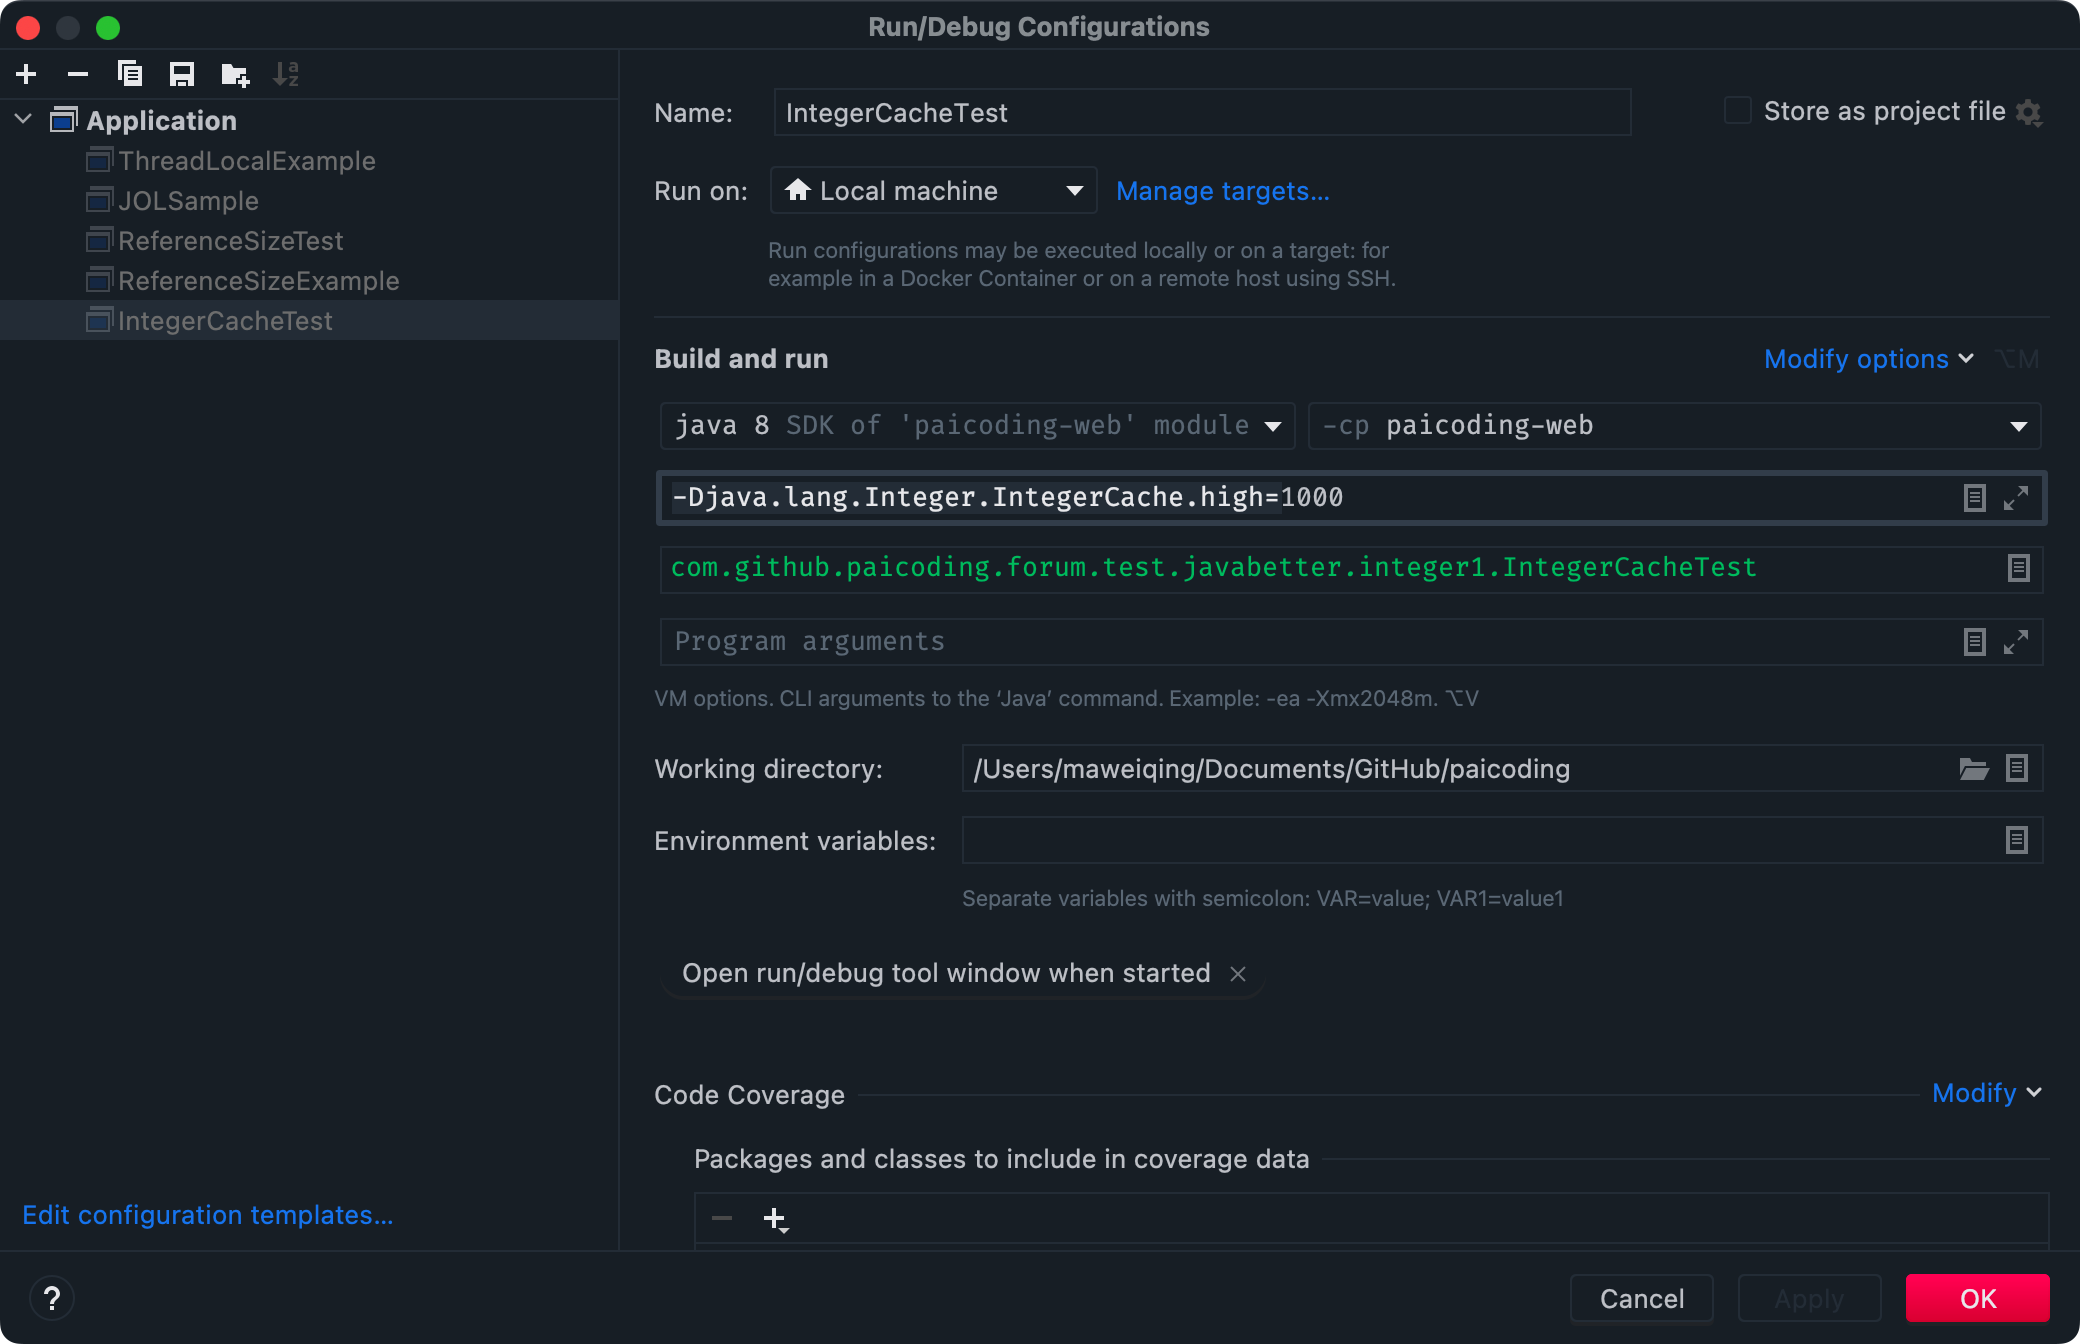Click the Save Configuration icon
The image size is (2080, 1344).
[x=182, y=74]
